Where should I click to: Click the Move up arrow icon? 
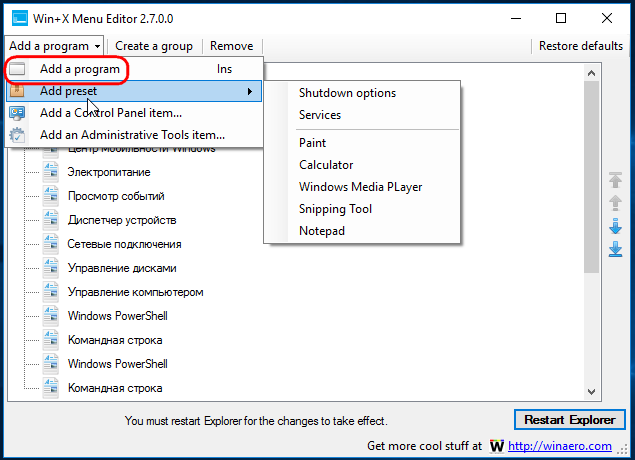coord(615,203)
